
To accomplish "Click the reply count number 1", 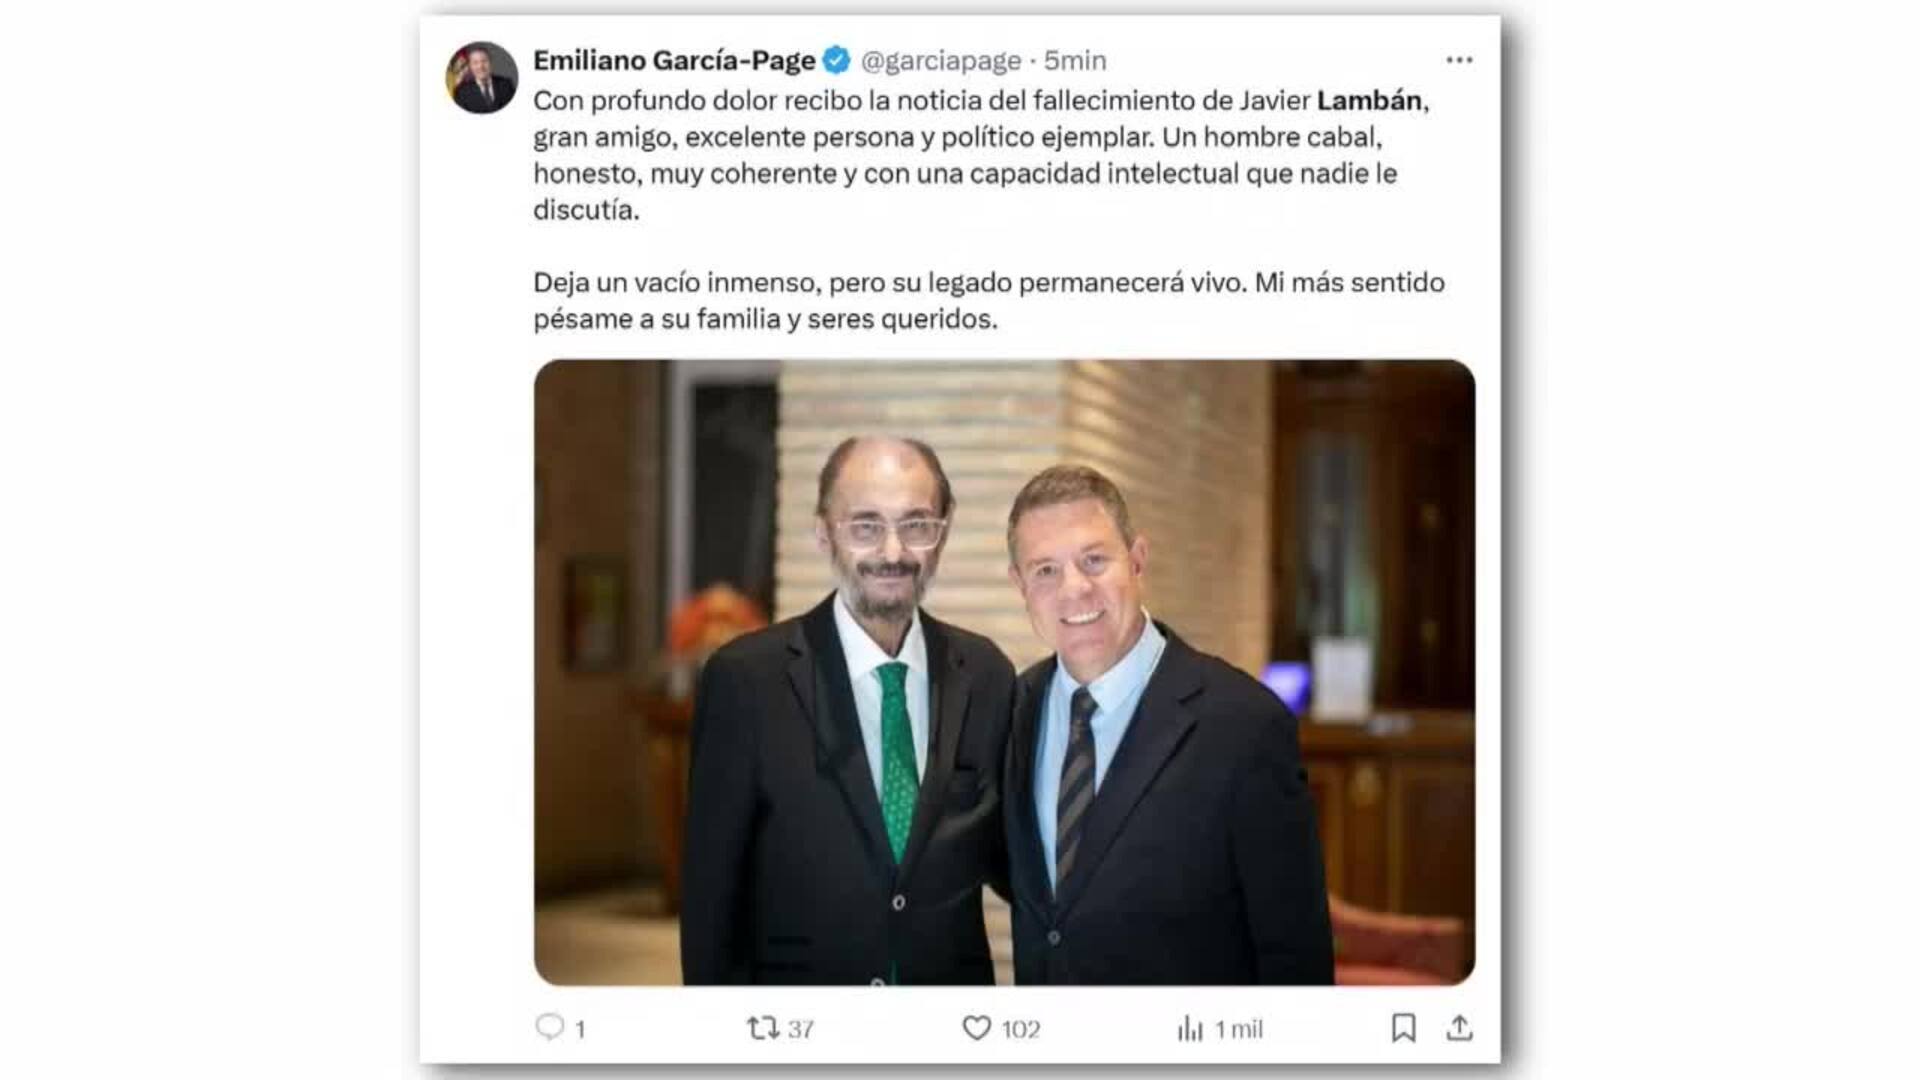I will (580, 1029).
